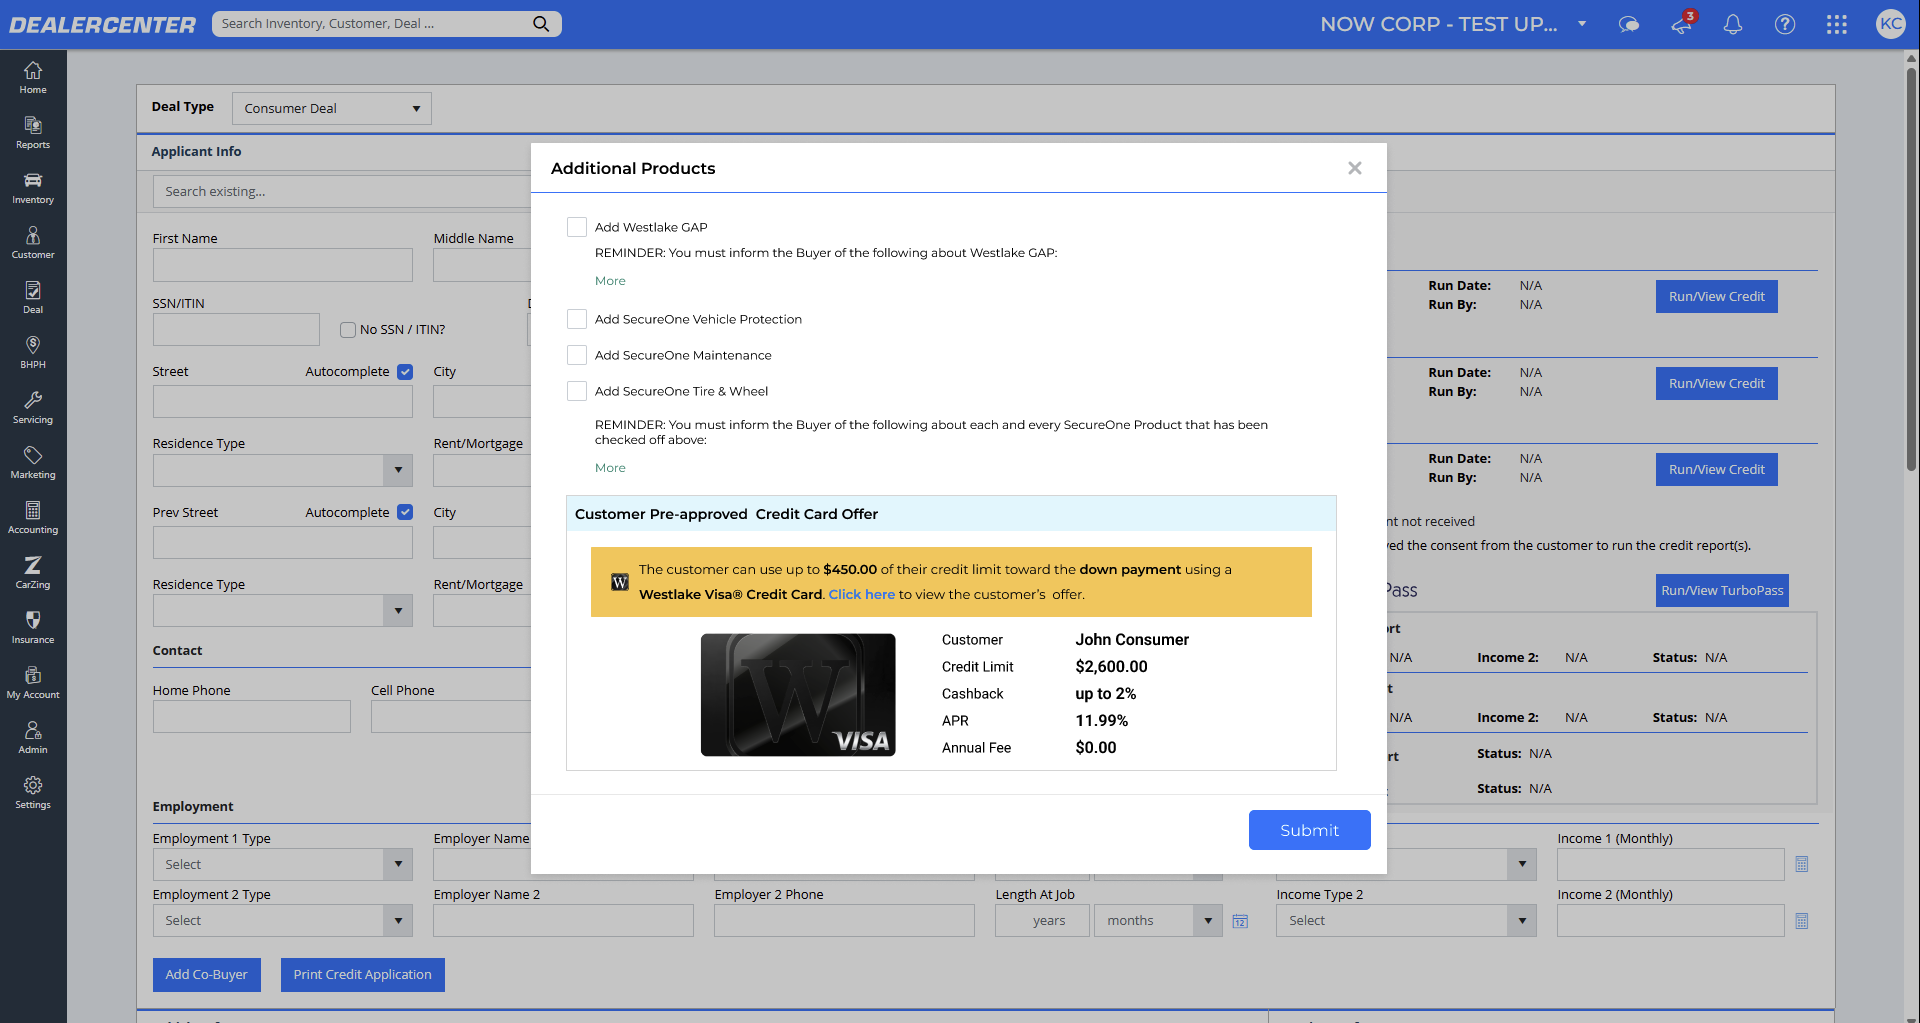
Task: Click the Westlake Visa card image
Action: point(798,695)
